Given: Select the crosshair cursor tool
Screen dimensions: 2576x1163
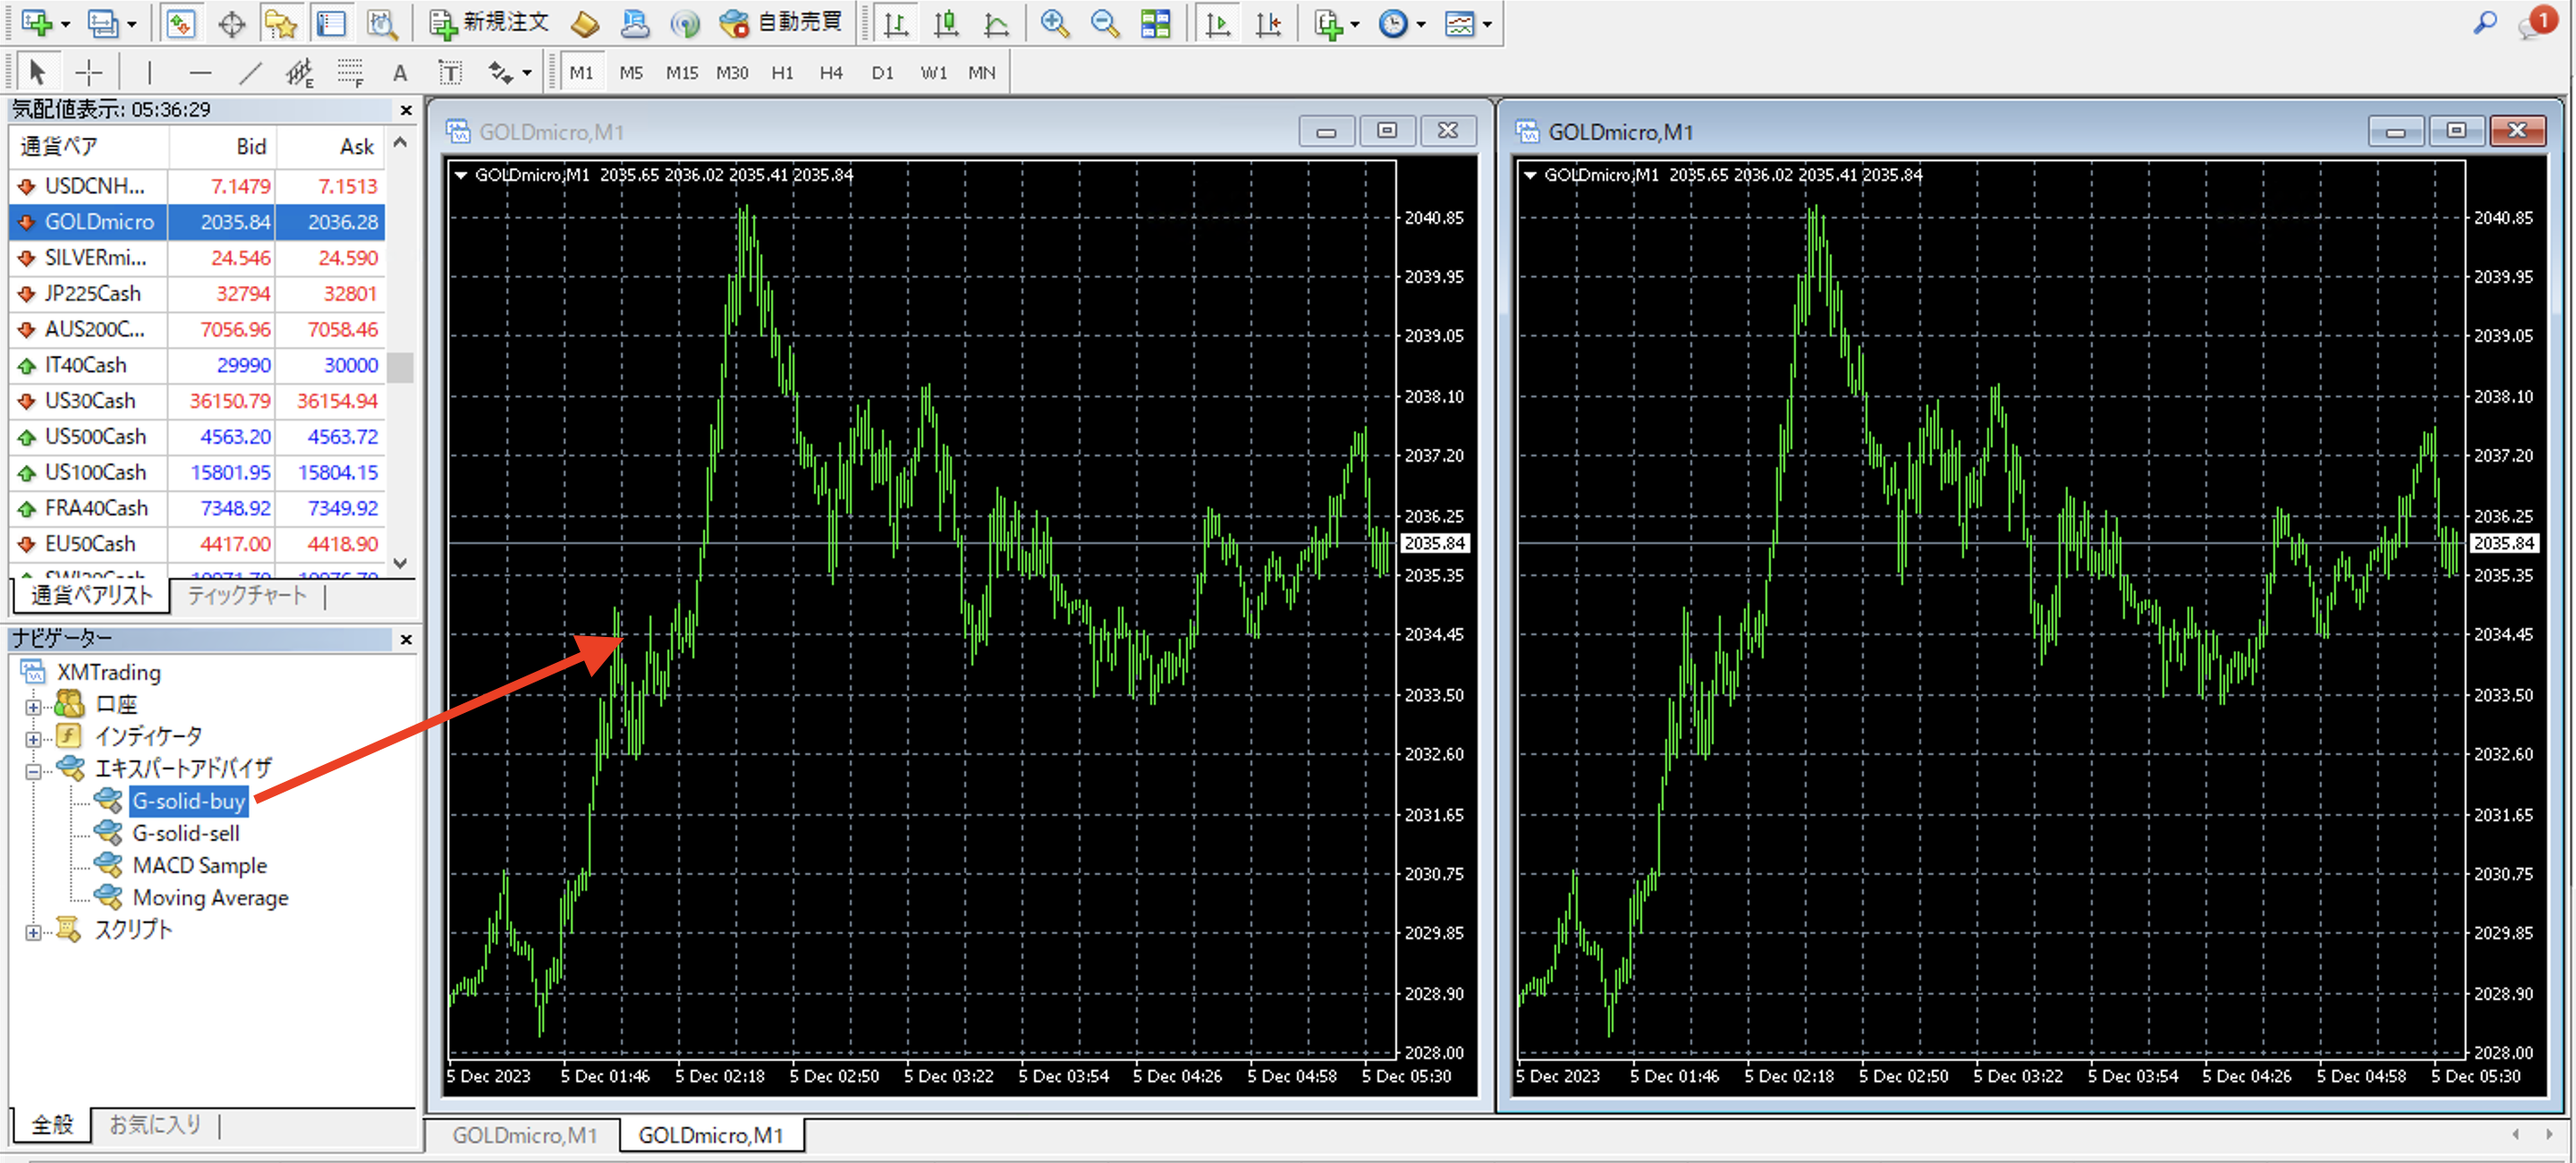Looking at the screenshot, I should tap(88, 72).
